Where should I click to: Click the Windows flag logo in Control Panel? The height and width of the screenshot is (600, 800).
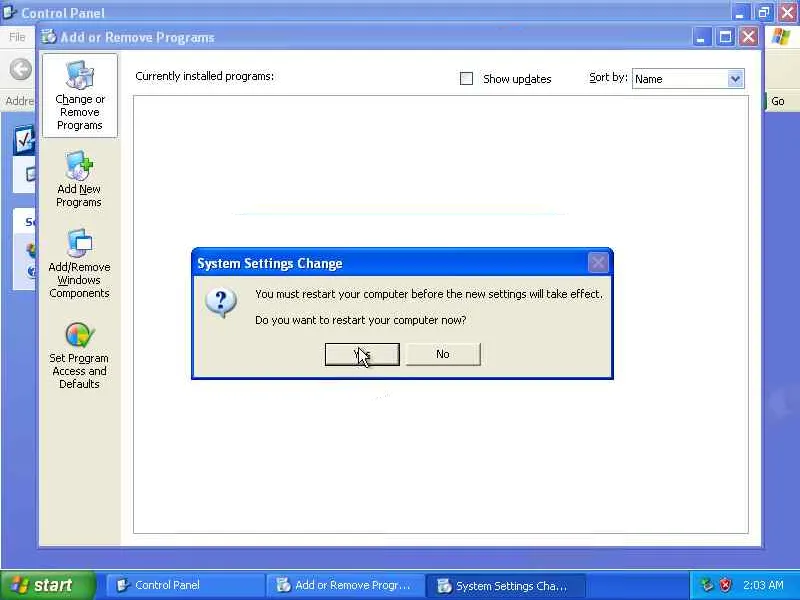[x=781, y=37]
